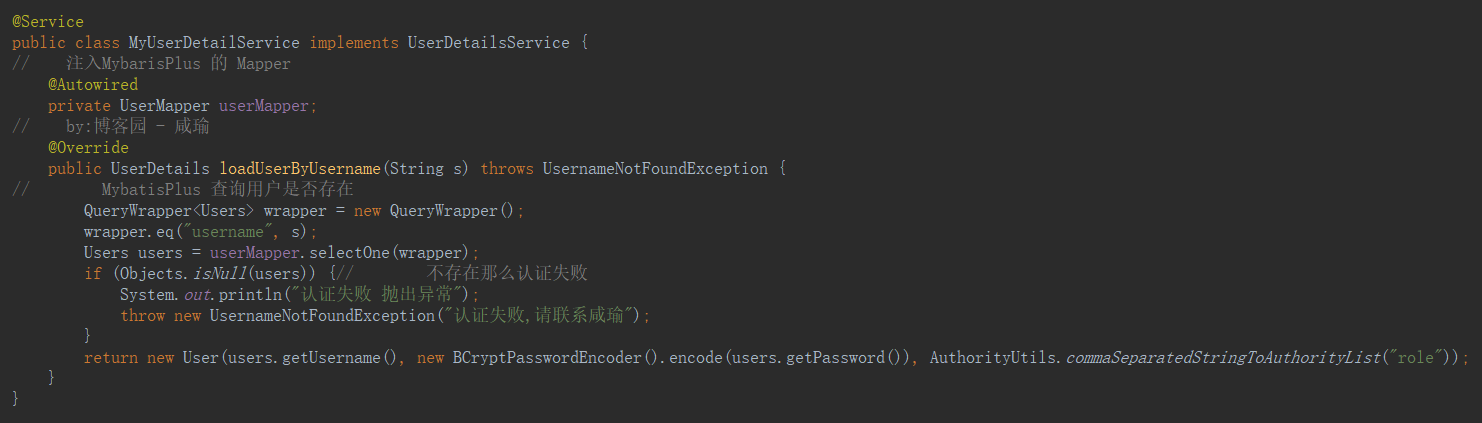Click the UserMapper type in field declaration
Image resolution: width=1482 pixels, height=423 pixels.
point(164,106)
